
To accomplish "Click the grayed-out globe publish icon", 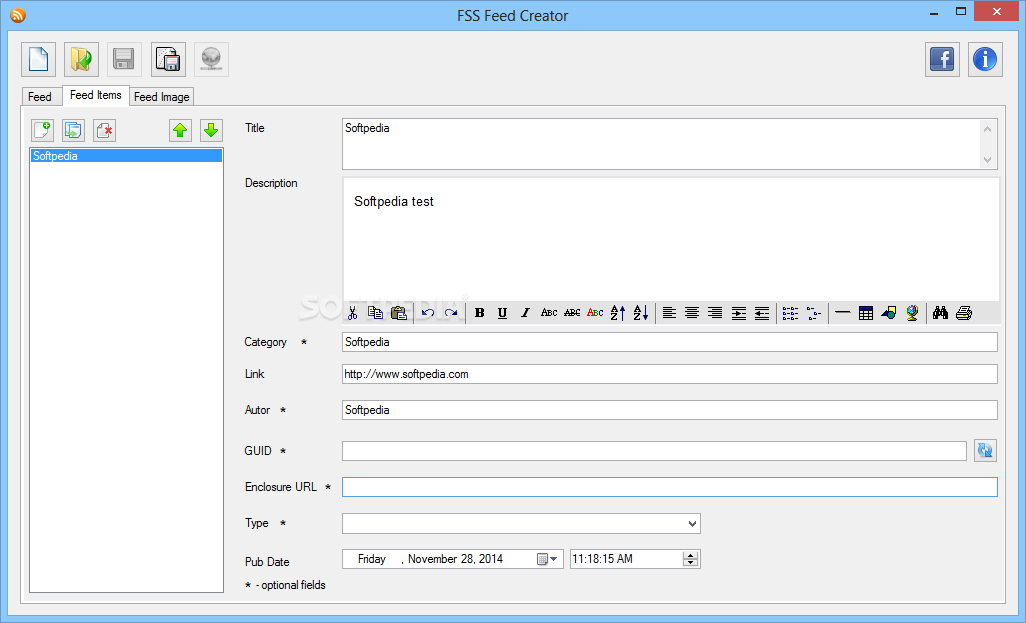I will click(x=211, y=60).
